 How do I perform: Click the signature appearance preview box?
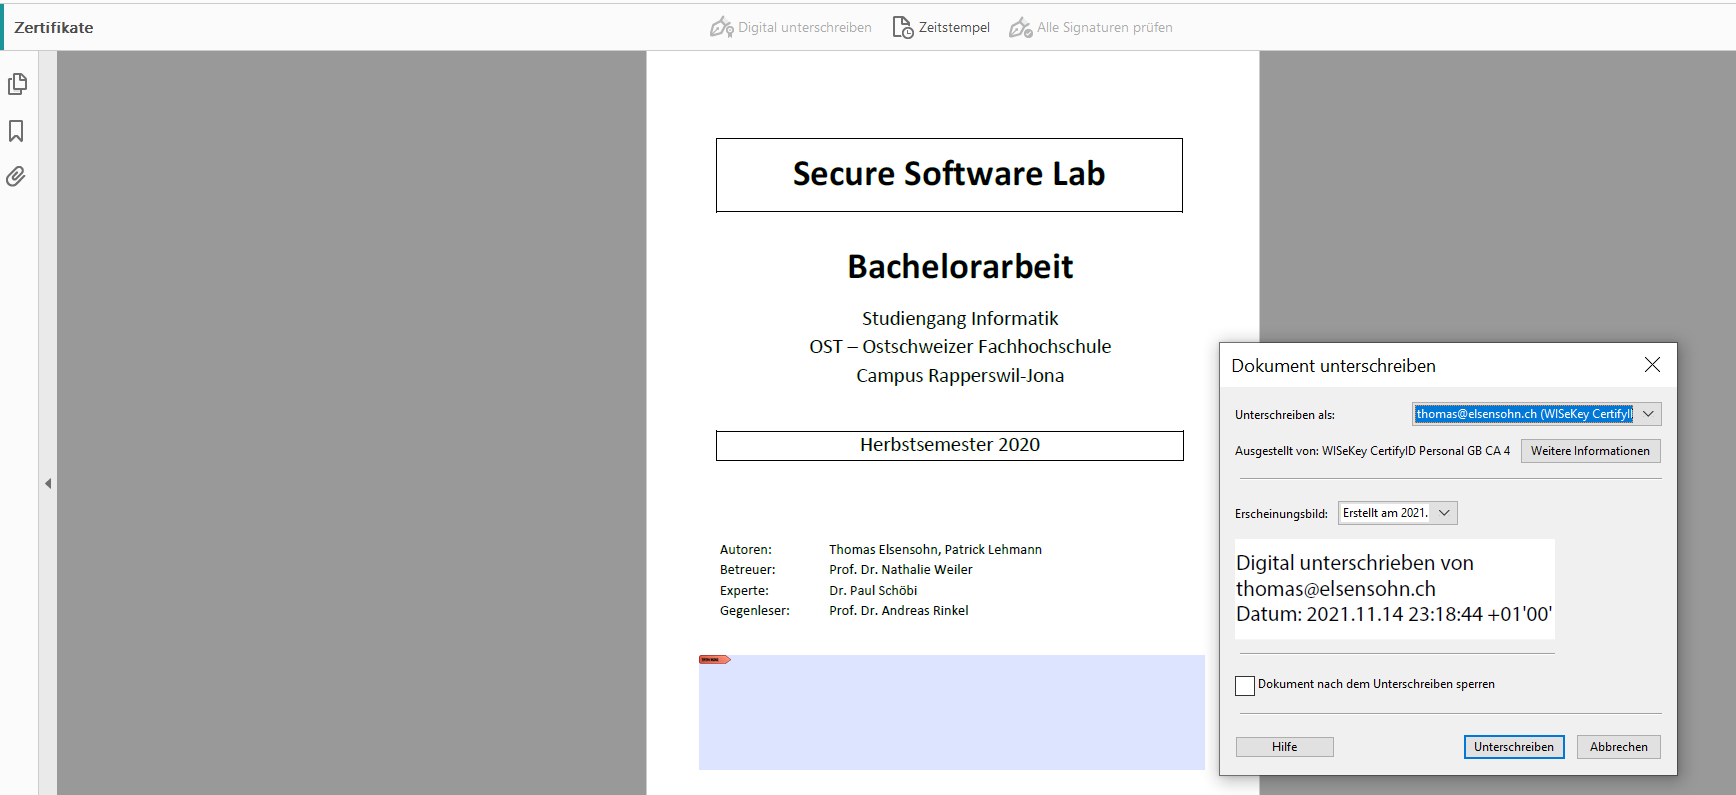point(1394,589)
